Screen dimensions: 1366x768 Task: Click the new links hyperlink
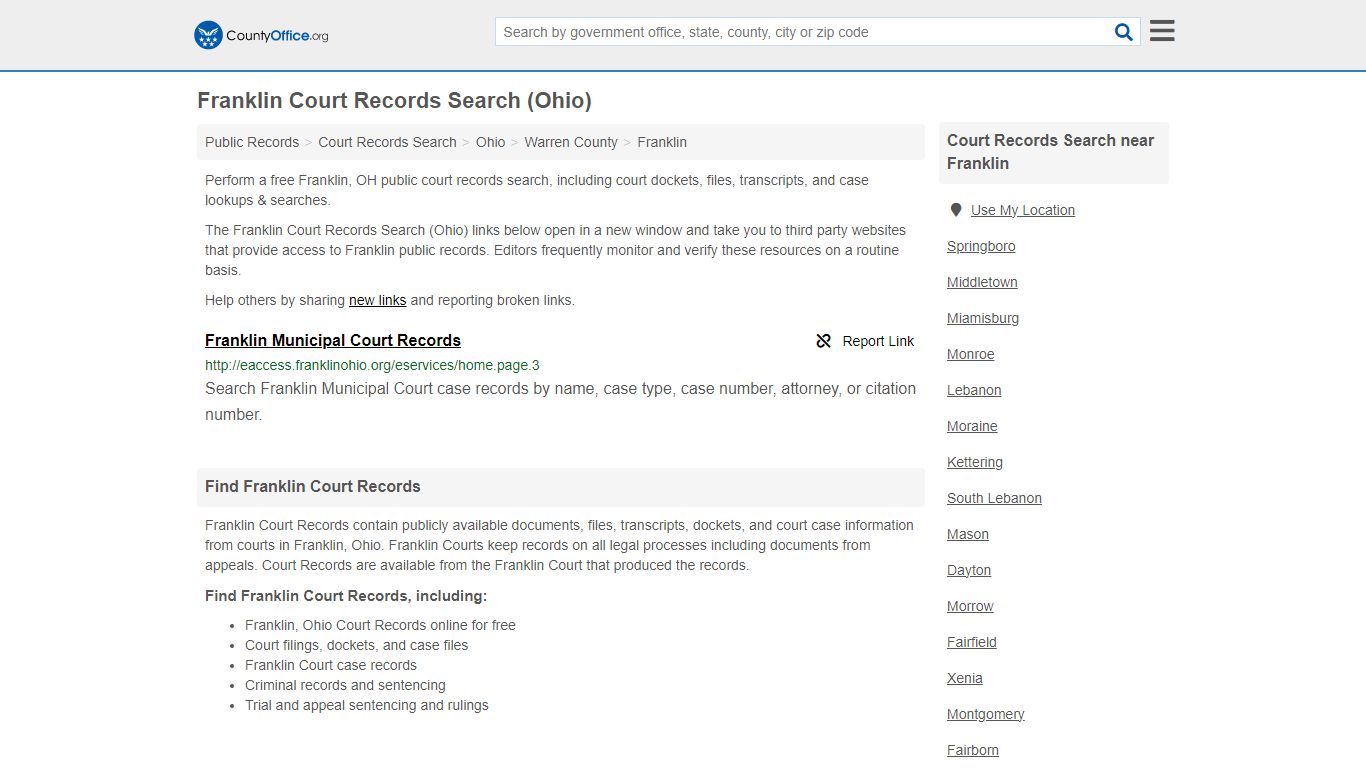tap(377, 300)
